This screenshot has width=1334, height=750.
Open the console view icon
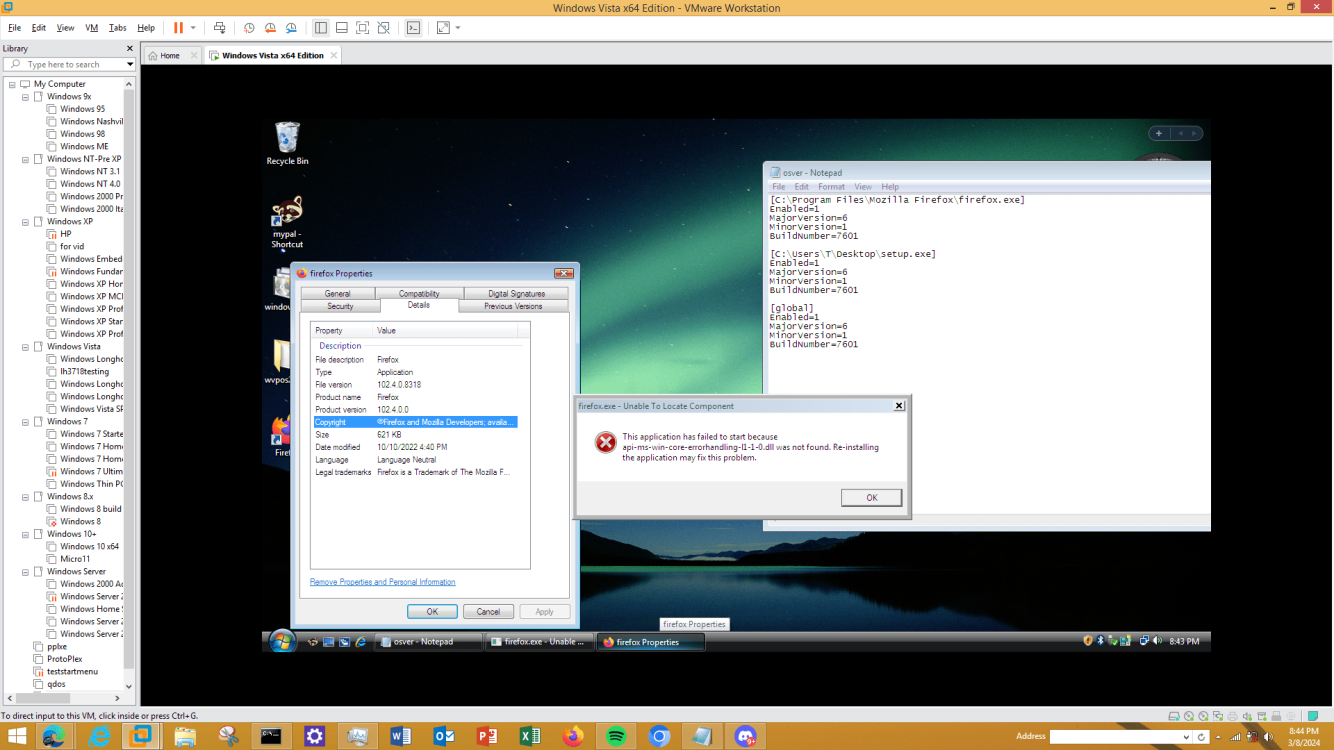(x=413, y=28)
